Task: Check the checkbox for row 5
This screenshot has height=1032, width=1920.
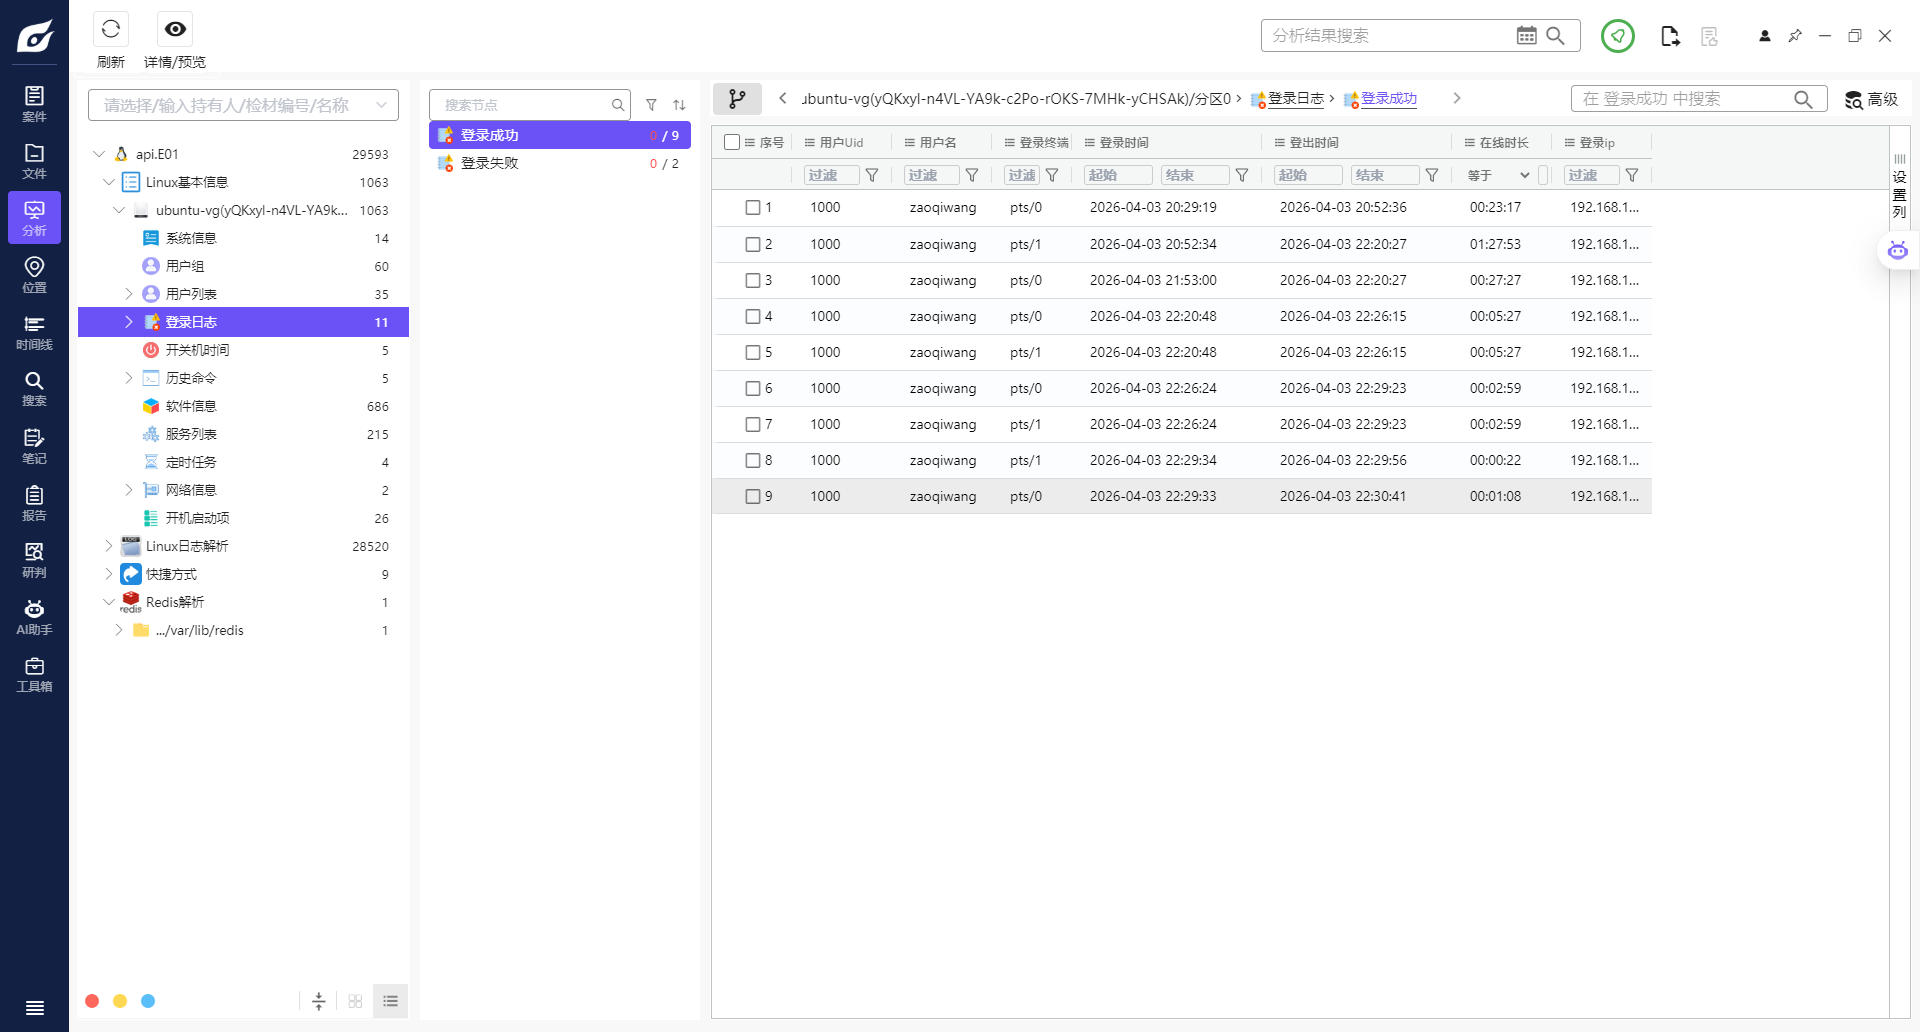Action: point(753,352)
